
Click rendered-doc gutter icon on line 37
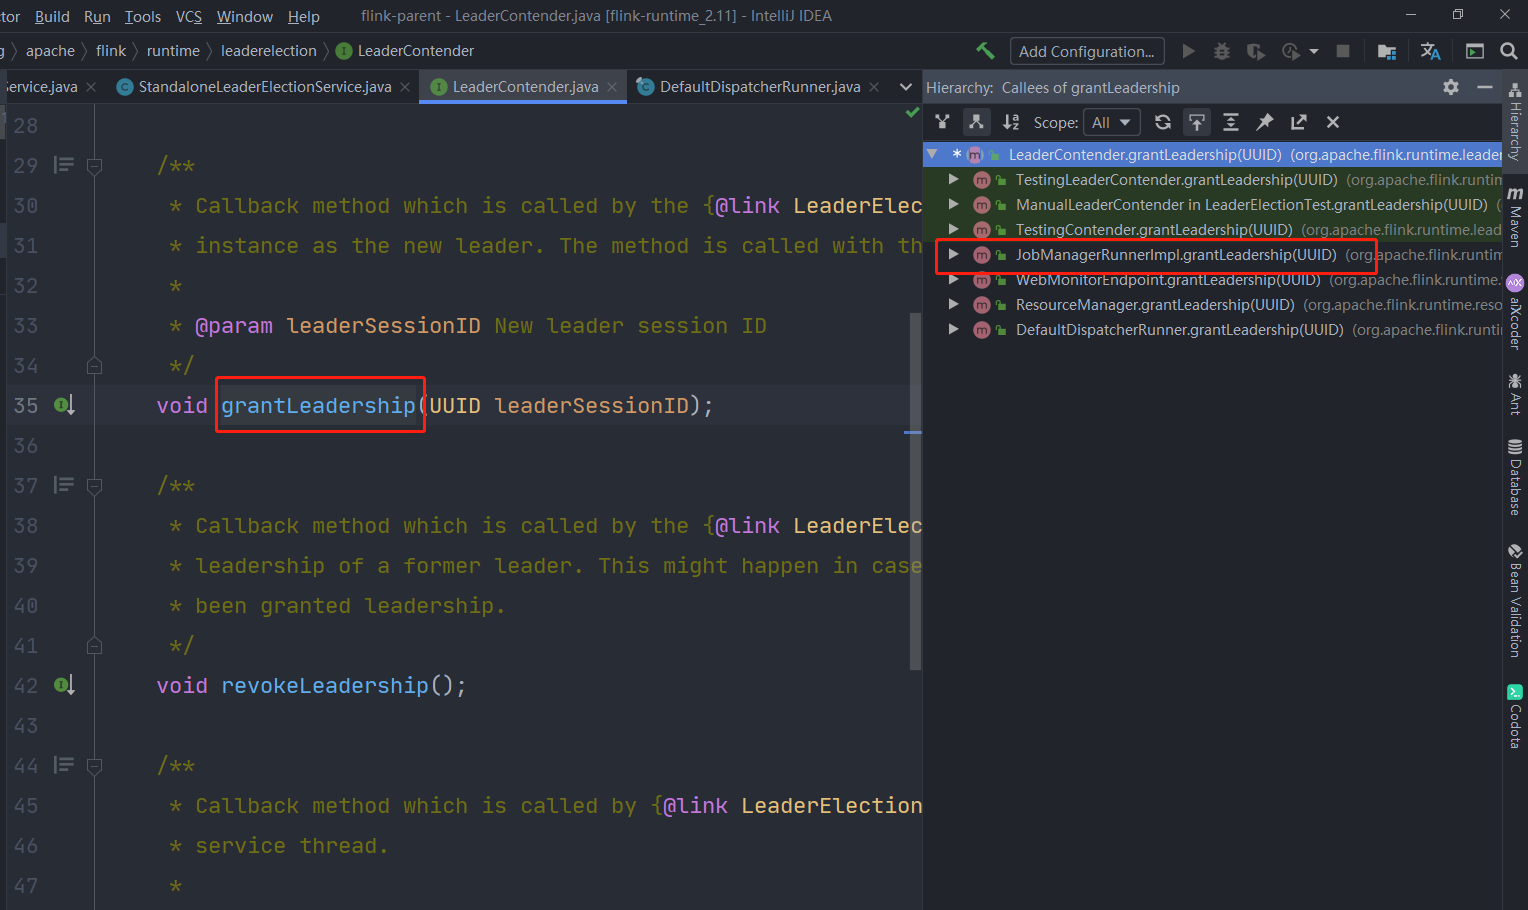tap(64, 485)
